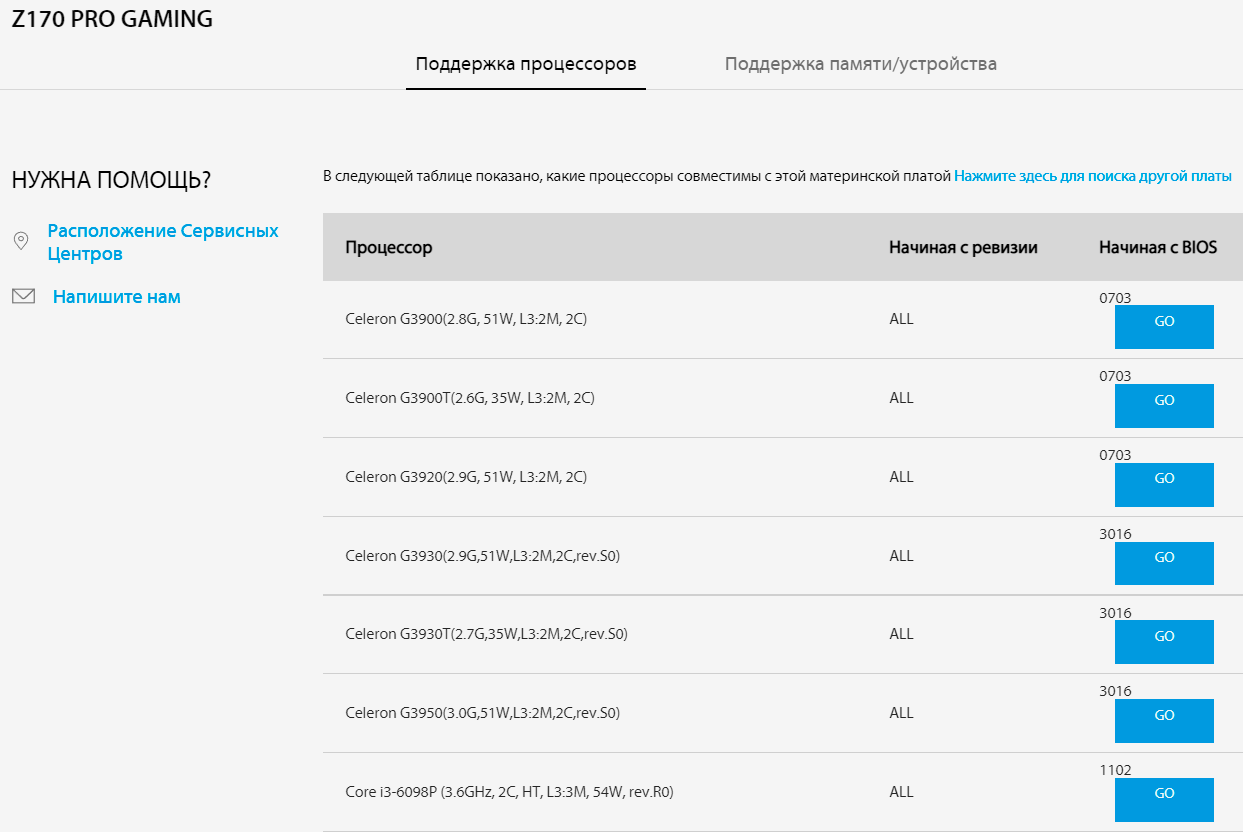Open Расположение Сервисных Центров link
The width and height of the screenshot is (1243, 832).
pos(163,242)
